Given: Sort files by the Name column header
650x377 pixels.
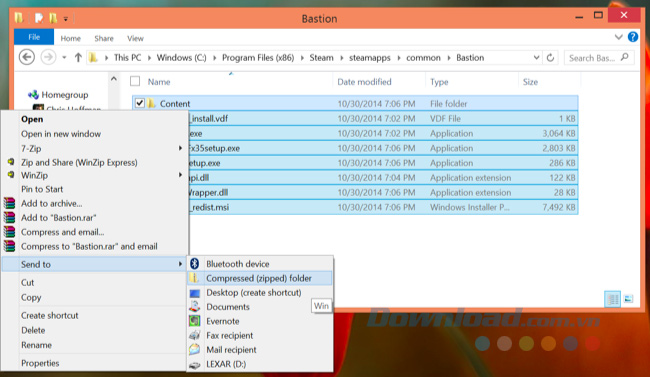Looking at the screenshot, I should click(159, 82).
